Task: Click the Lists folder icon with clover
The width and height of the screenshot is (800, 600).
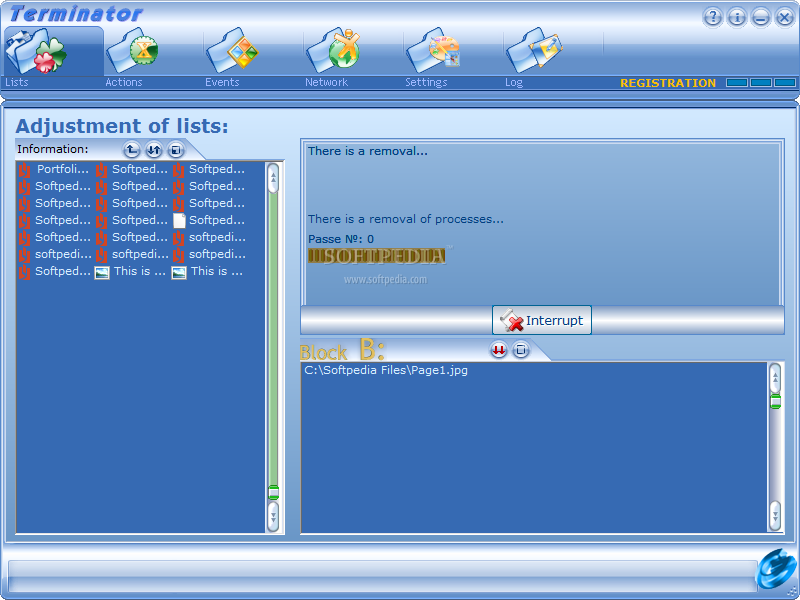Action: [x=37, y=51]
